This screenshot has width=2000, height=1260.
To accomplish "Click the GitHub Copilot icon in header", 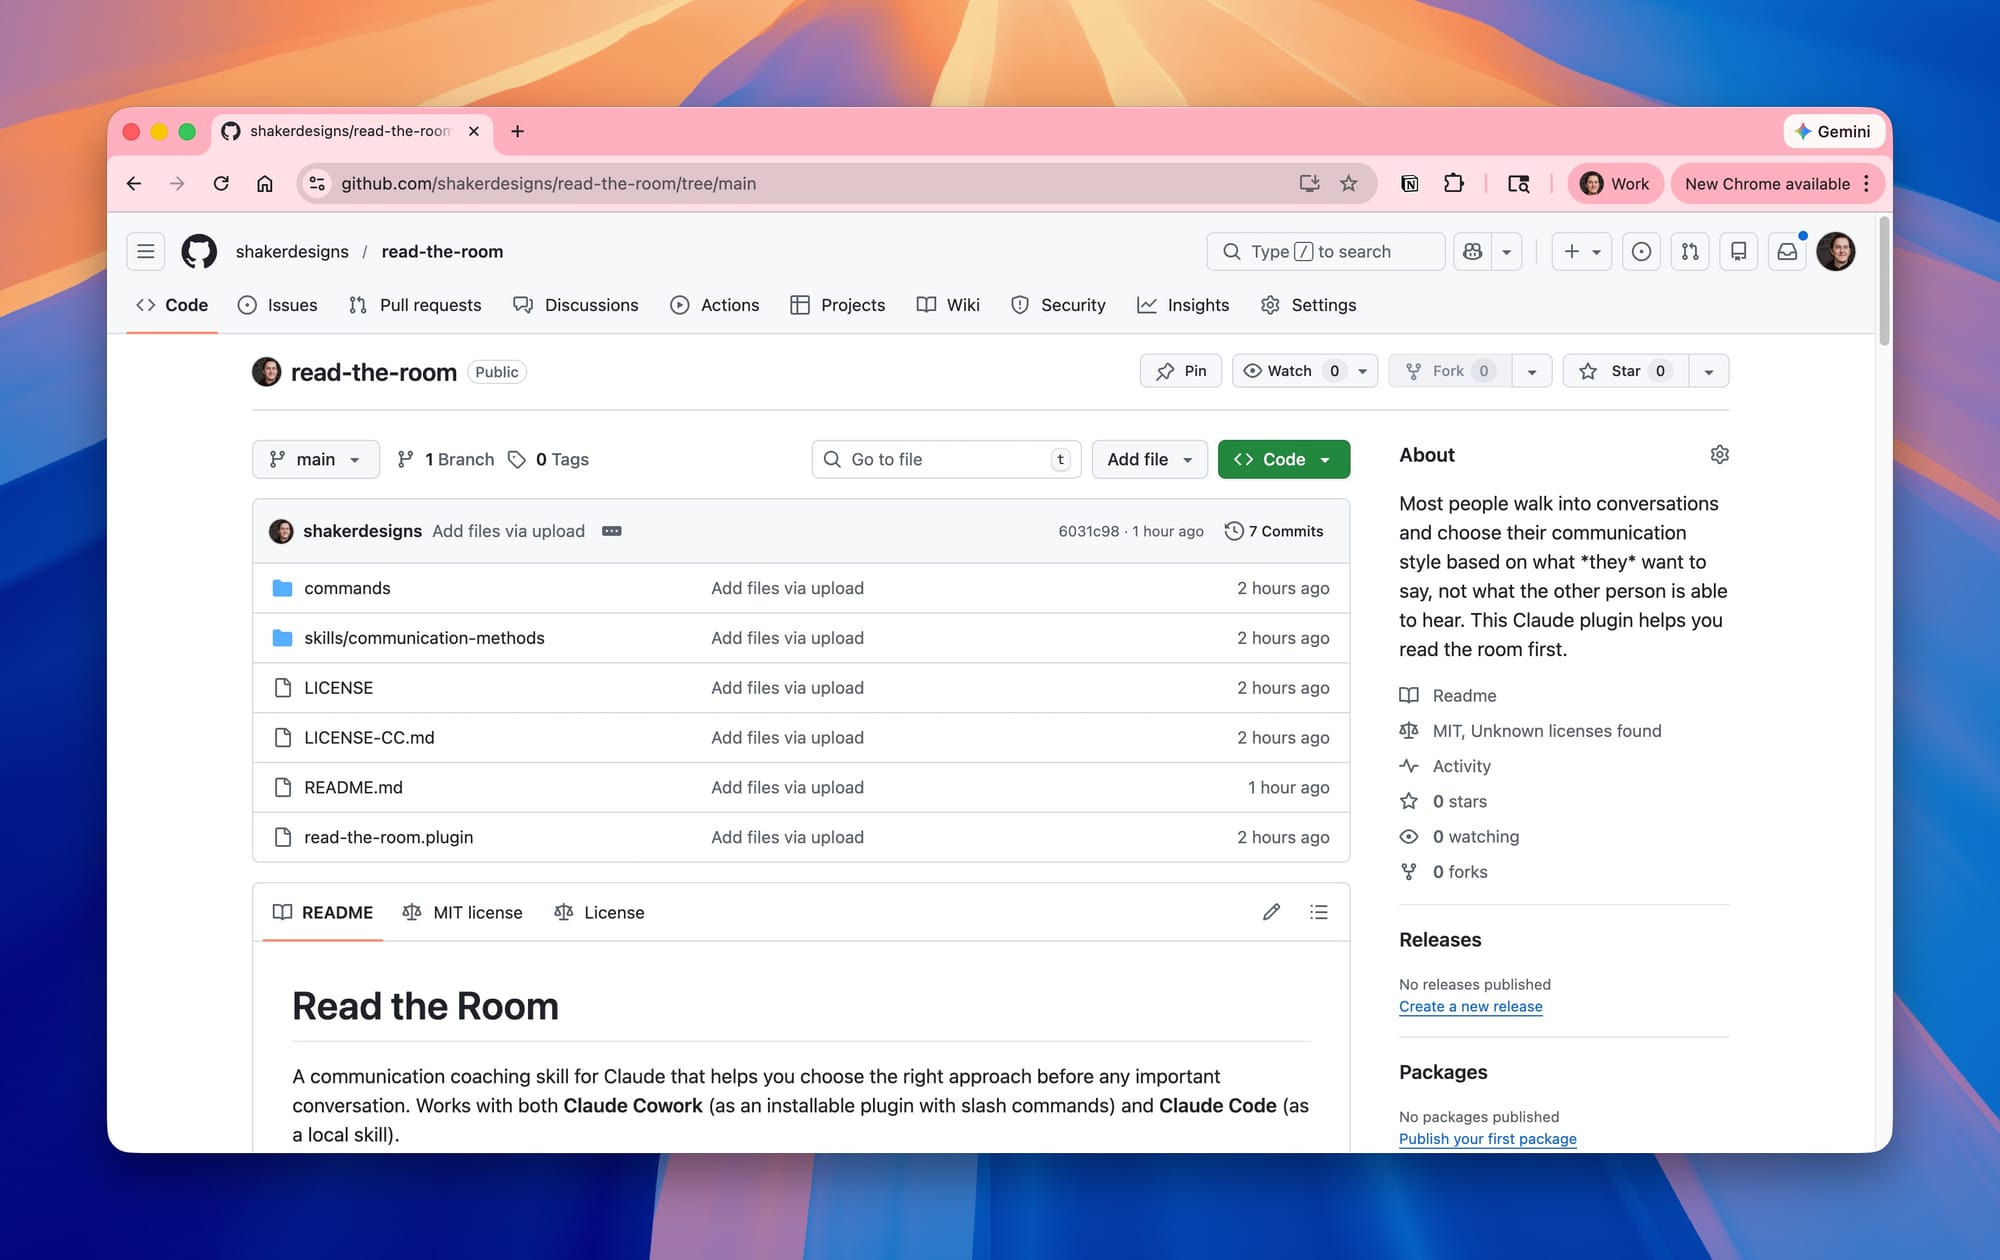I will pos(1472,252).
